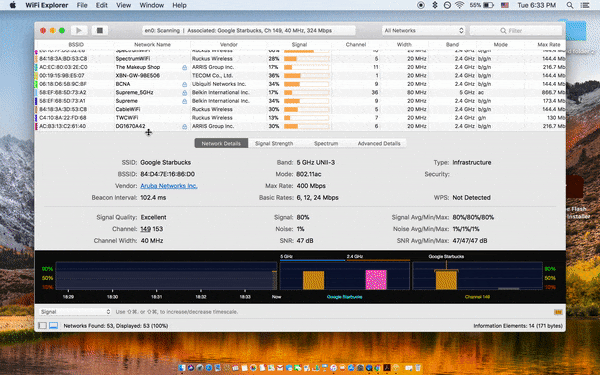Sort by the Network Name column header
Screen dimensions: 600x375
coord(152,45)
